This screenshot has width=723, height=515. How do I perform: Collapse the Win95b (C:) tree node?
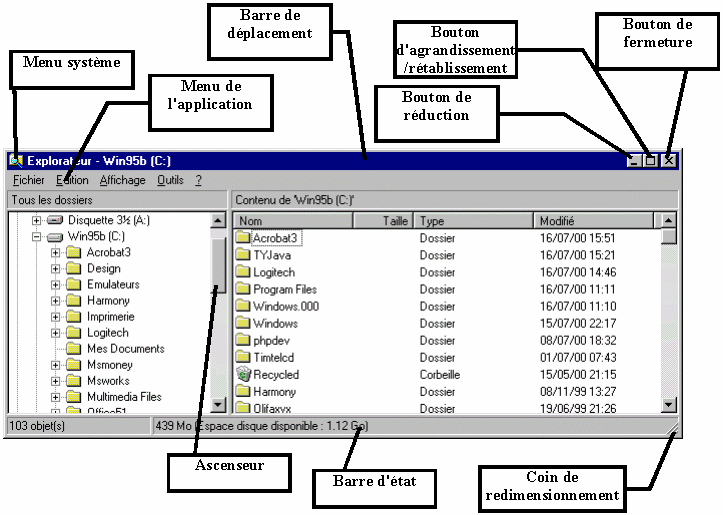pyautogui.click(x=37, y=237)
